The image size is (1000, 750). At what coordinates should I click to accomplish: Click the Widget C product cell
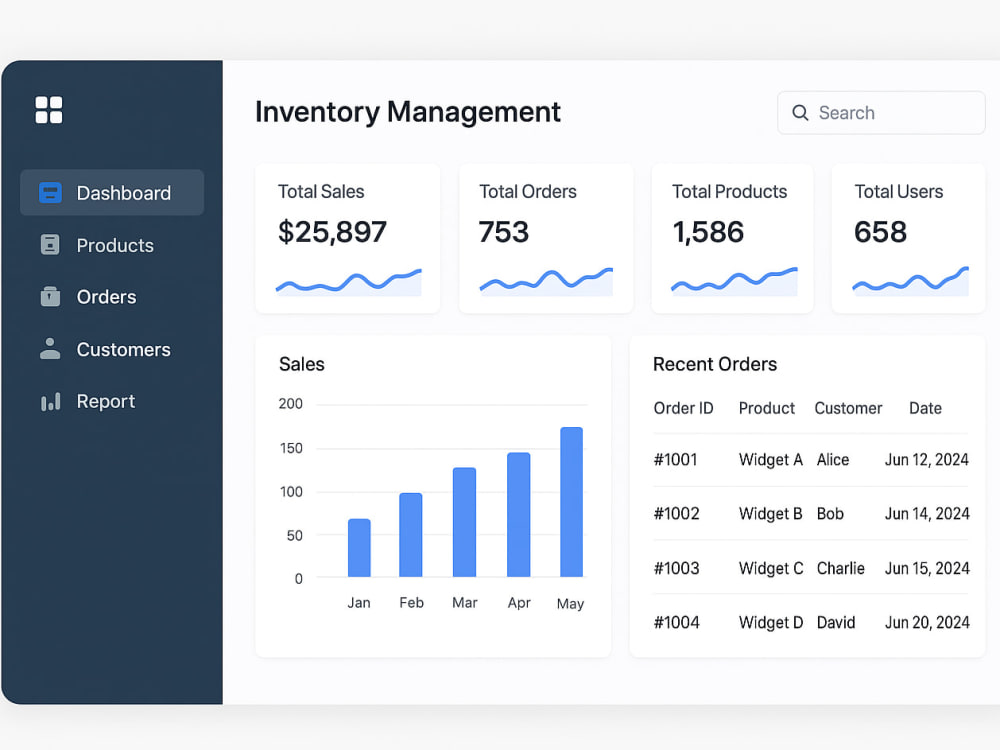click(x=771, y=568)
